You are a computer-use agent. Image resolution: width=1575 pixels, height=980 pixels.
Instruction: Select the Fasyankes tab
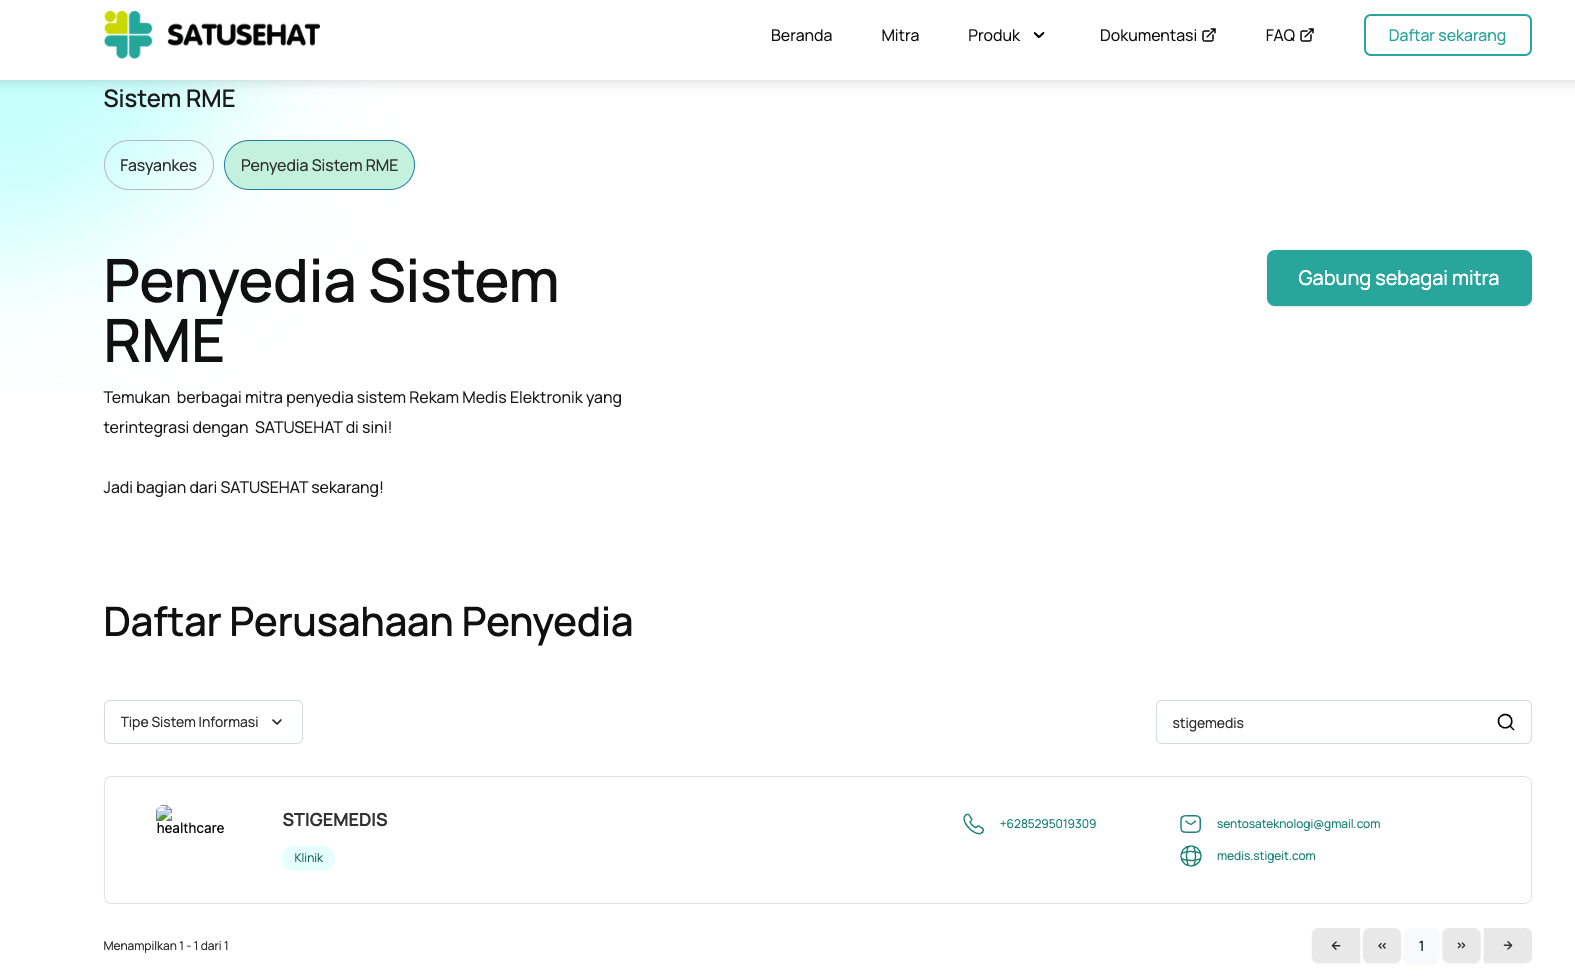coord(158,165)
